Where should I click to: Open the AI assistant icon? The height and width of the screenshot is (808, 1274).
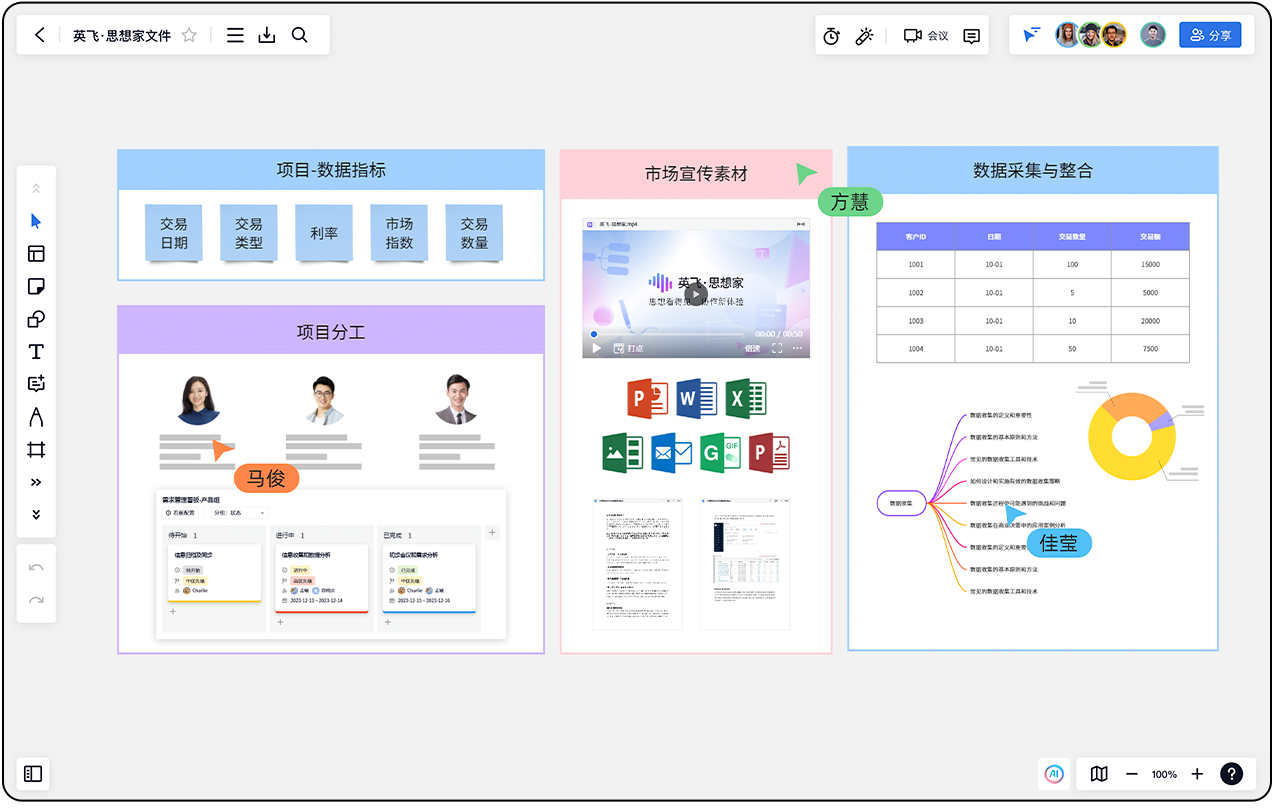coord(1054,774)
